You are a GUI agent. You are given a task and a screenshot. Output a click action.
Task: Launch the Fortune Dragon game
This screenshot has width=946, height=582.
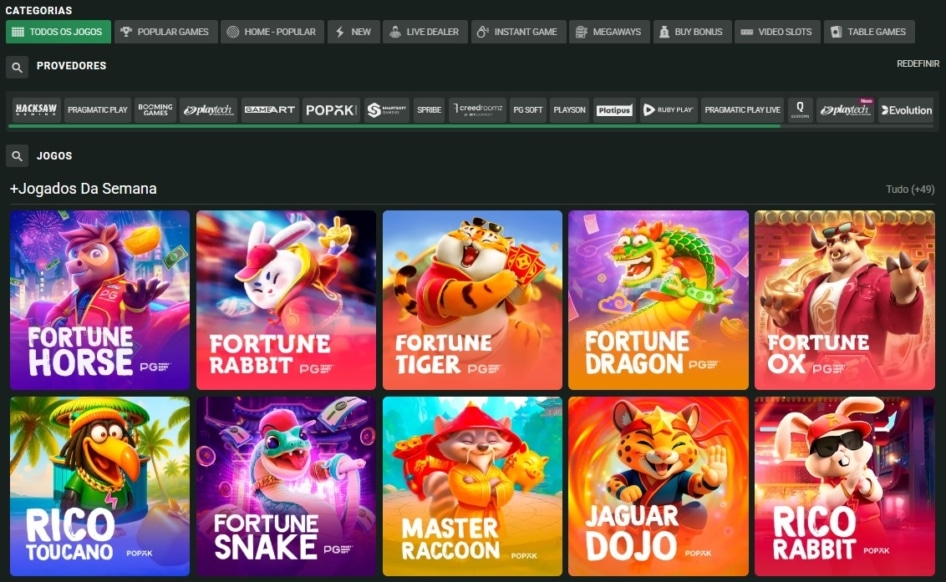pyautogui.click(x=658, y=300)
